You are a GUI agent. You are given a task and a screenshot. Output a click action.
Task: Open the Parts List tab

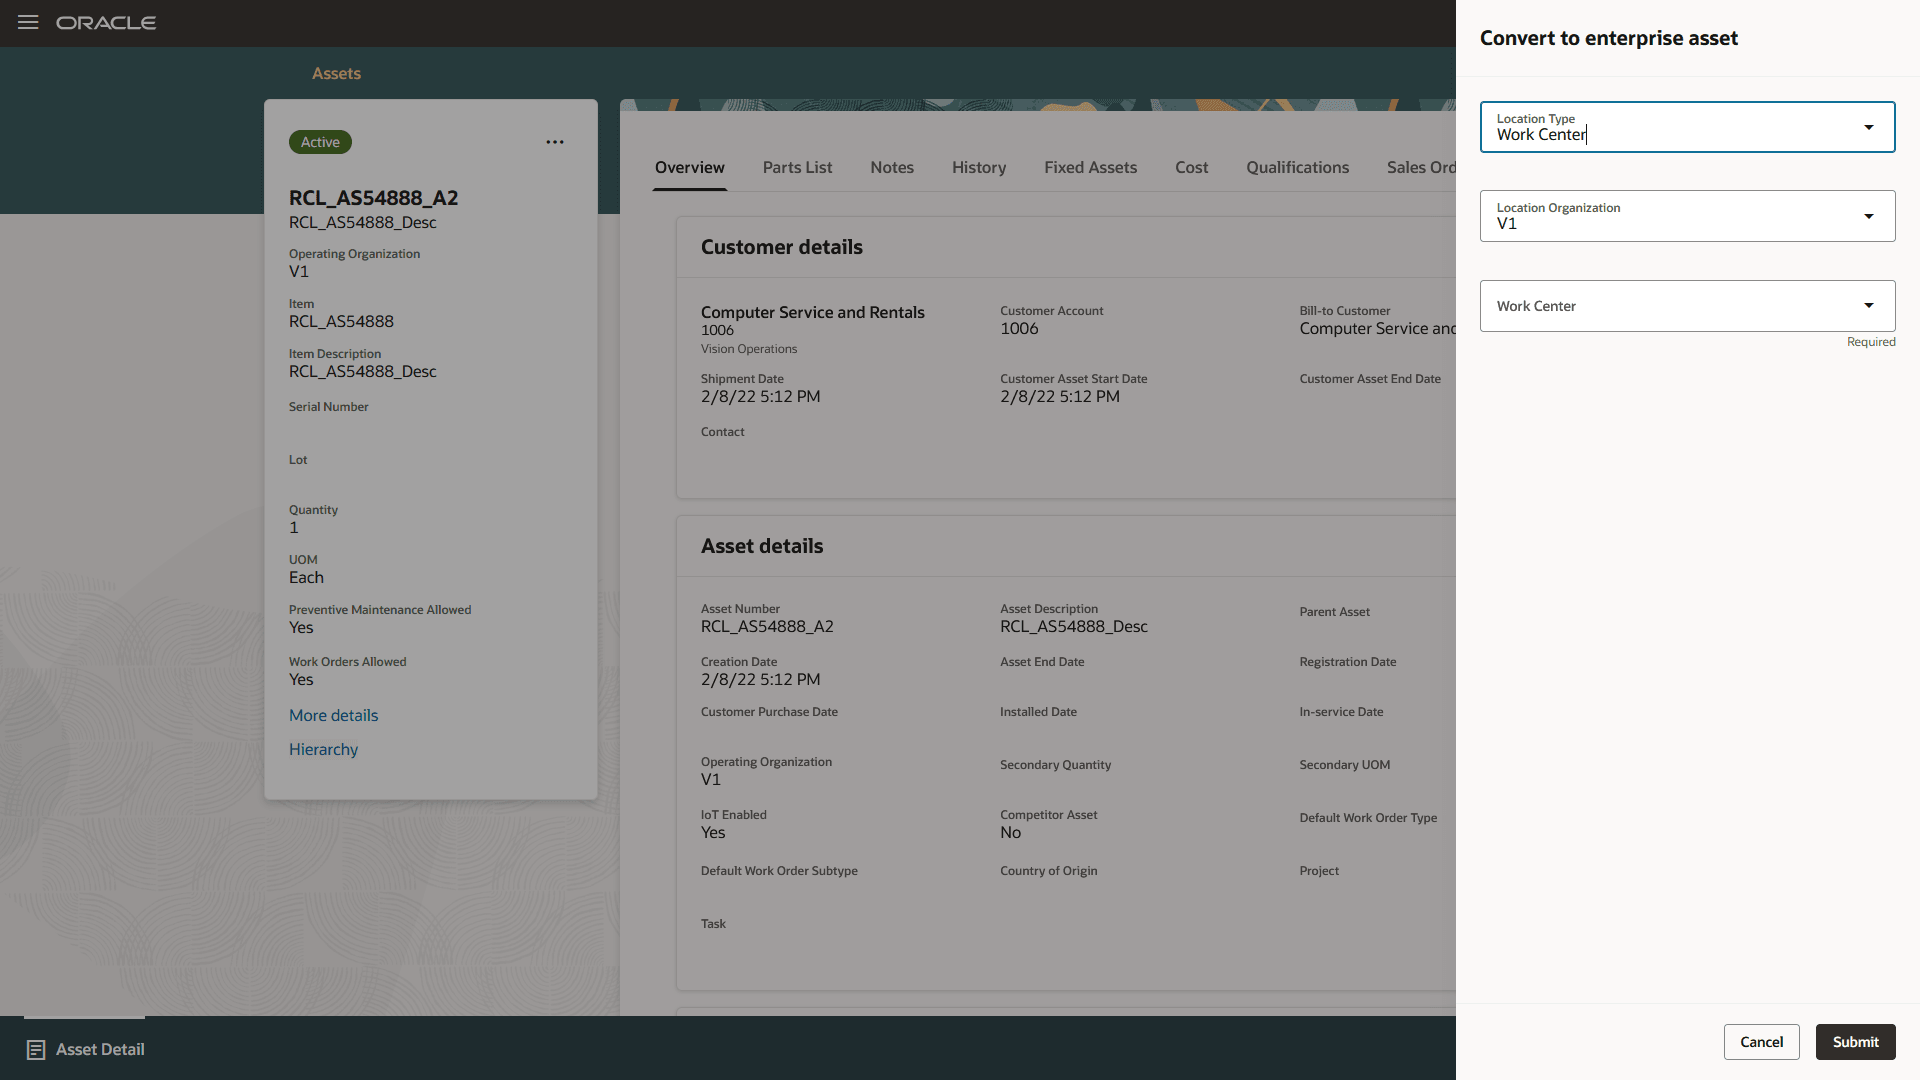[797, 167]
